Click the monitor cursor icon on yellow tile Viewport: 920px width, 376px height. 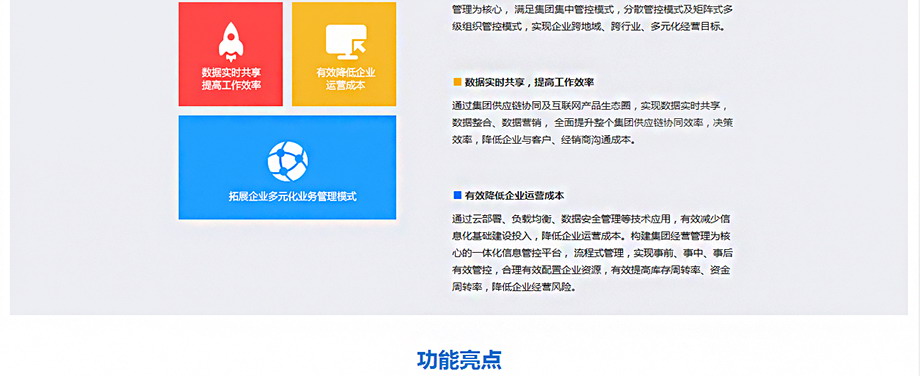click(346, 42)
